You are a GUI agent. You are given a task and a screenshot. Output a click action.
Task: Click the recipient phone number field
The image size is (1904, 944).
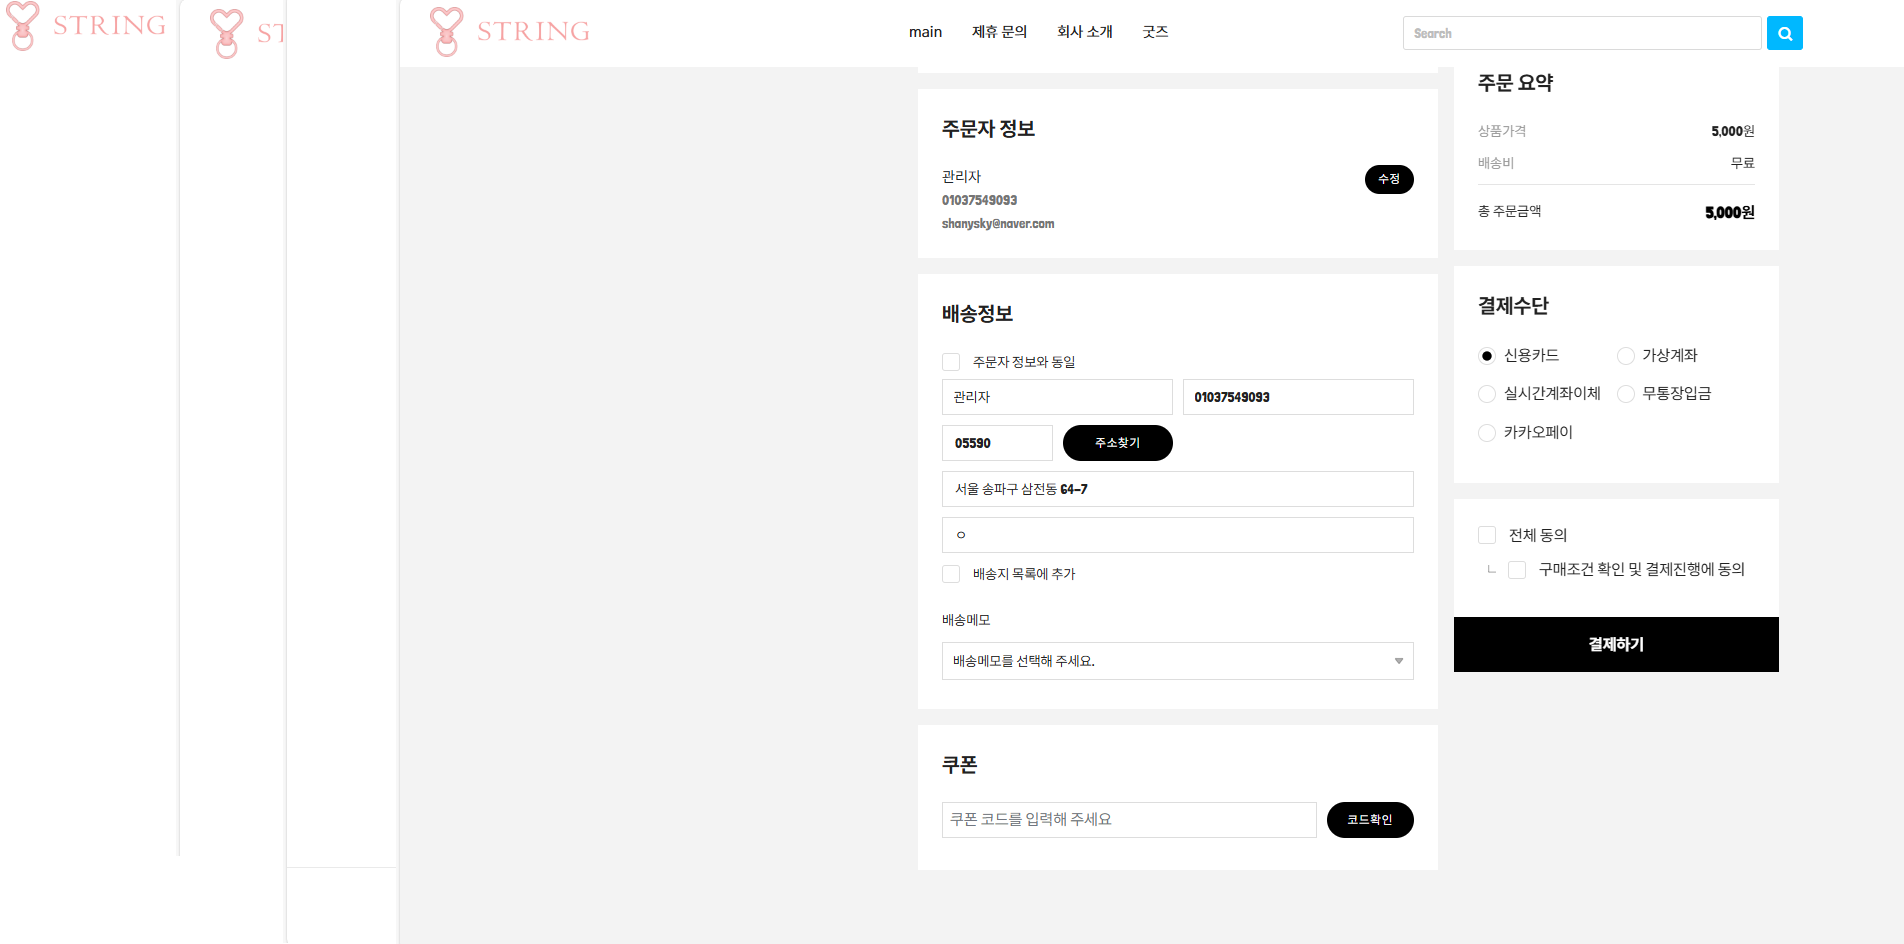(x=1298, y=397)
